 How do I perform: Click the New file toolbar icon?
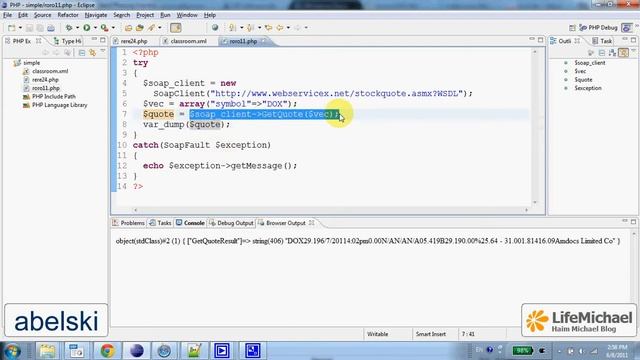coord(11,28)
